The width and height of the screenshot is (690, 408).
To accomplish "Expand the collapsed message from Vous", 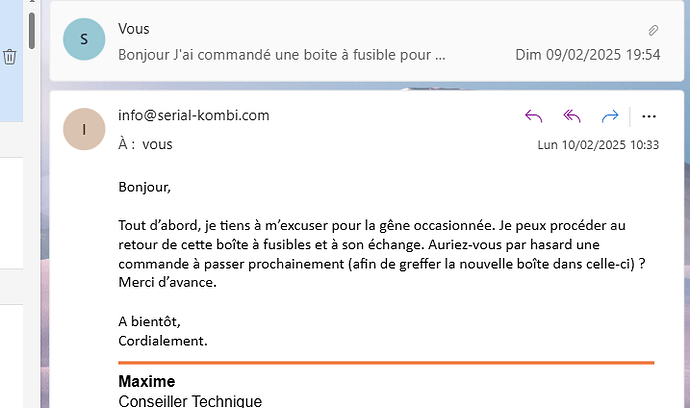I will (x=367, y=41).
